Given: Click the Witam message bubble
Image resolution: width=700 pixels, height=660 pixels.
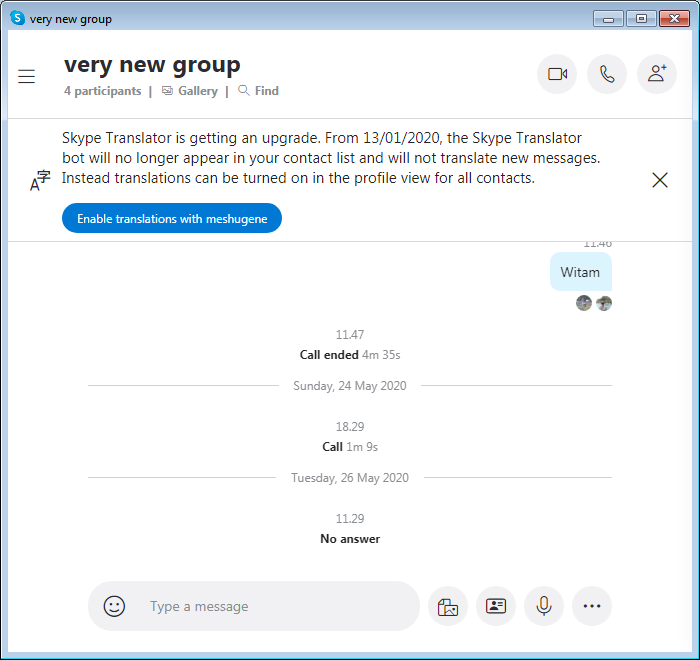Looking at the screenshot, I should (581, 272).
